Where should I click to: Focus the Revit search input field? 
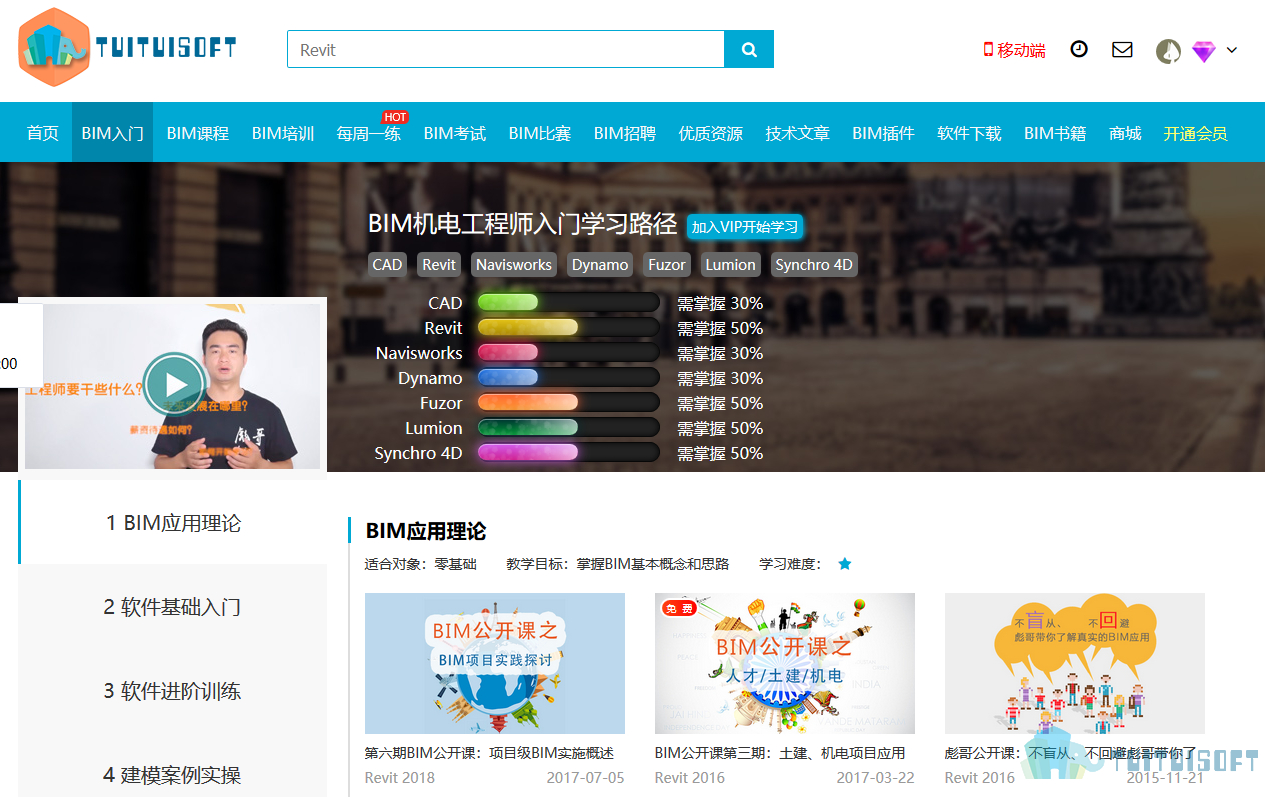tap(506, 49)
